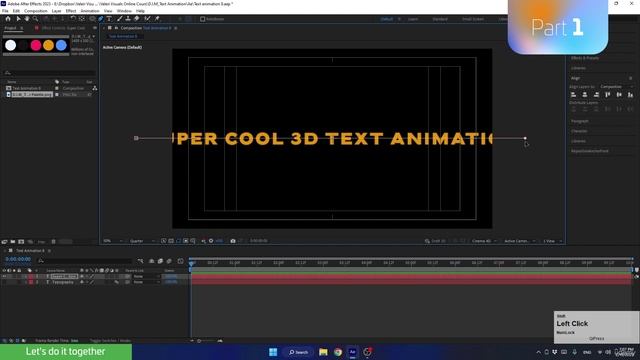This screenshot has height=360, width=640.
Task: Click the current time indicator playhead
Action: click(x=191, y=264)
